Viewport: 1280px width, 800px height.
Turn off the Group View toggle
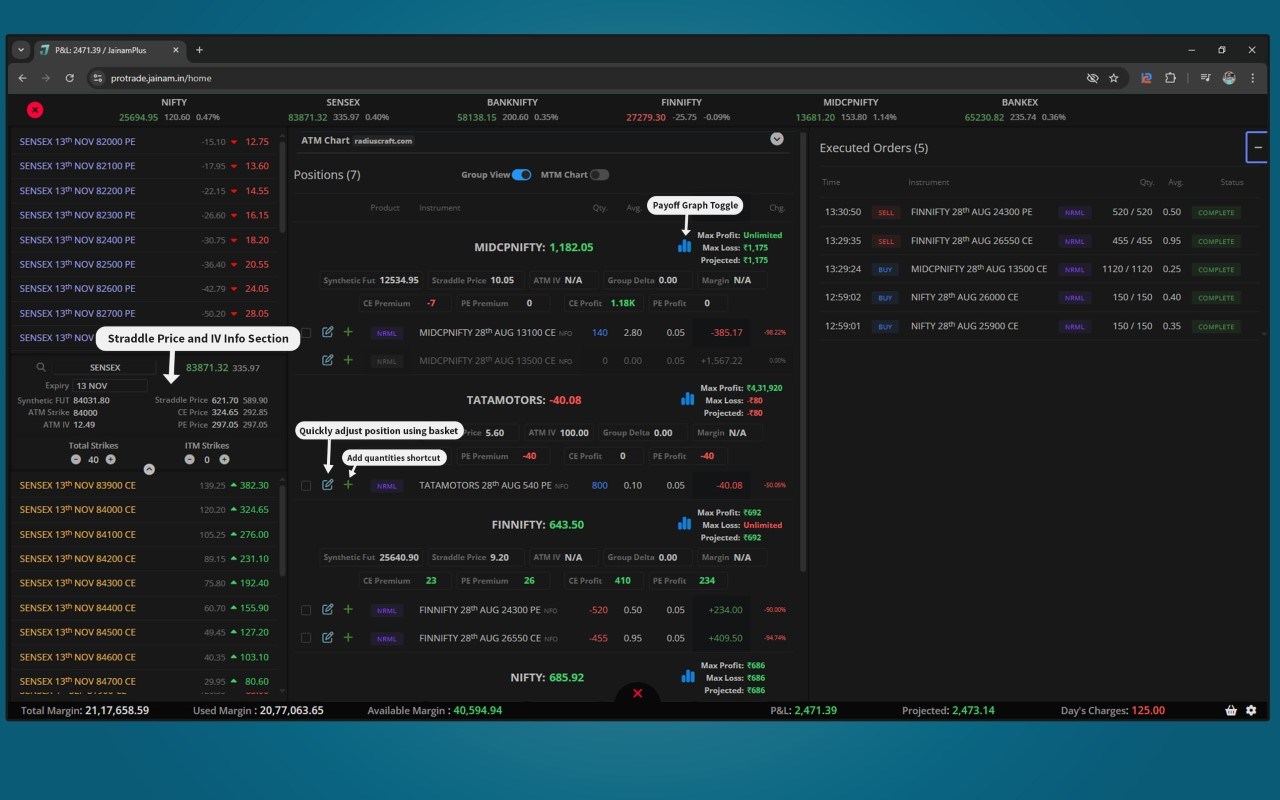522,175
